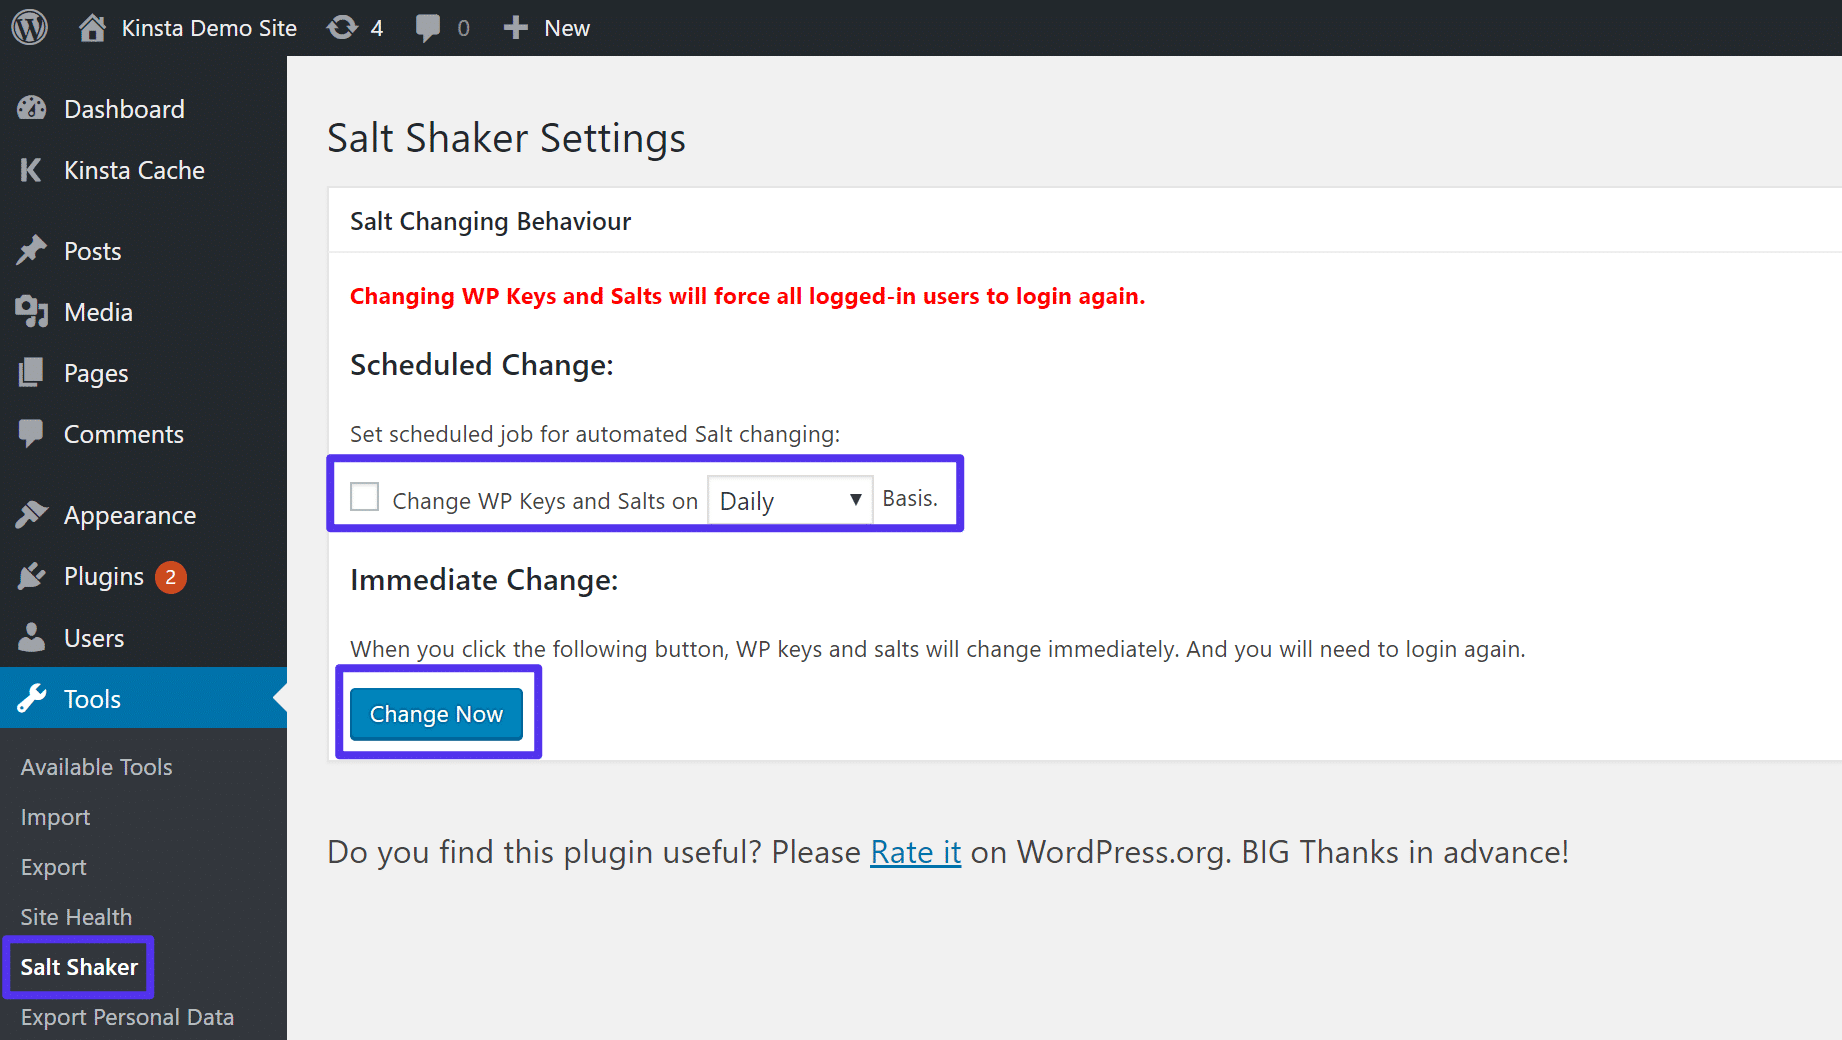
Task: Follow the Rate it link
Action: tap(915, 852)
